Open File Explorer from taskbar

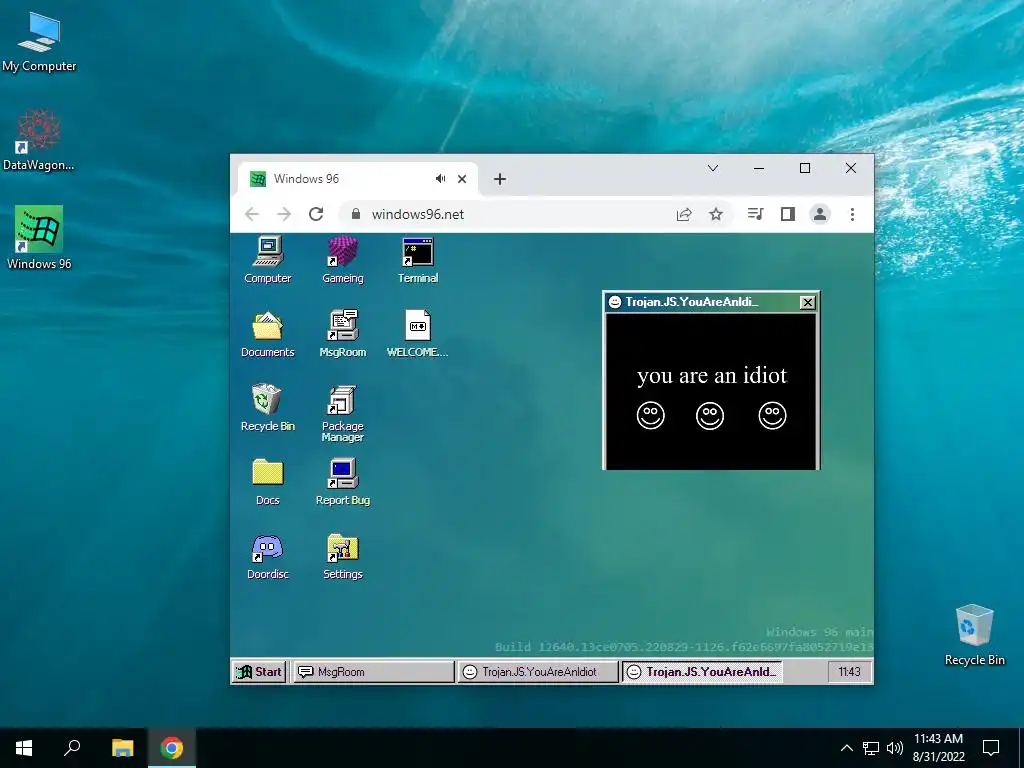(x=122, y=748)
